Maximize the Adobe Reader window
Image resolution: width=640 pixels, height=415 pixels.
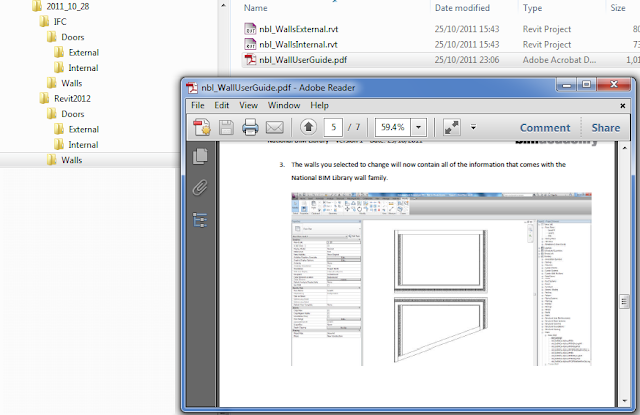tap(587, 85)
